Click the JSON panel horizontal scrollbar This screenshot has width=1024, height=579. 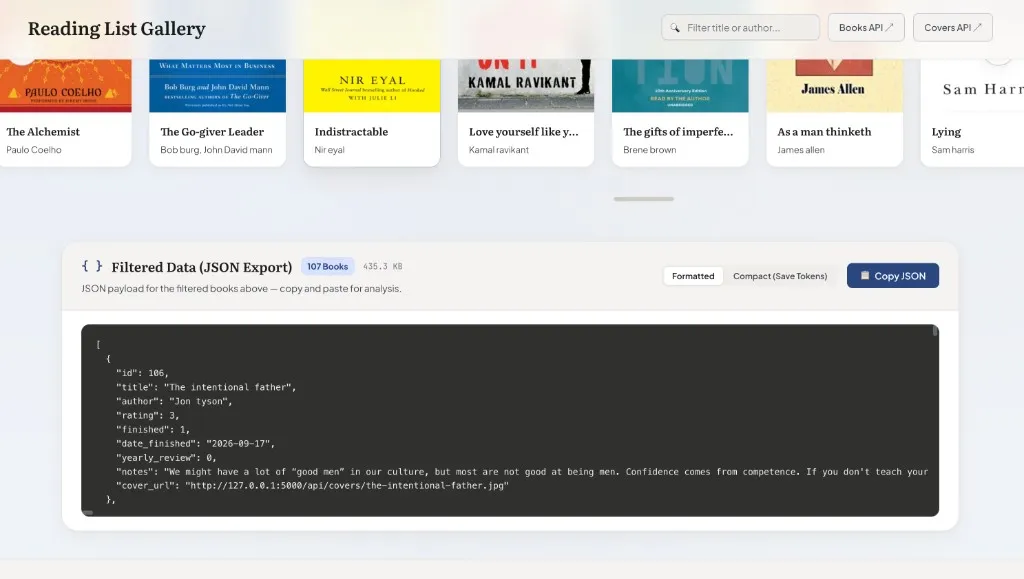click(x=88, y=512)
